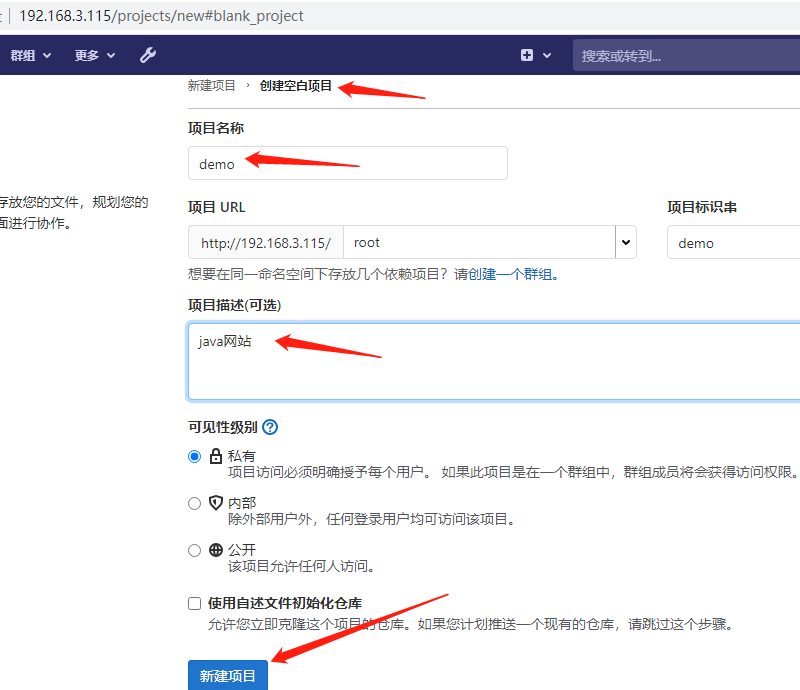Click the 项目 URL label
The height and width of the screenshot is (690, 800).
[216, 207]
